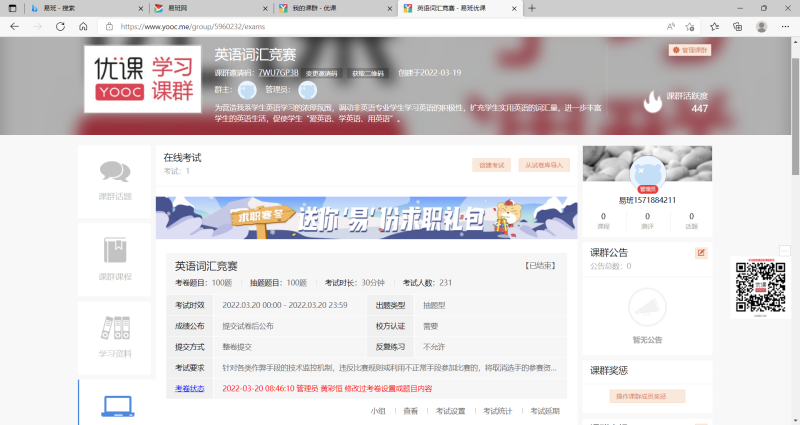Screen dimensions: 800x425
Task: Open the 考试设置 link
Action: (450, 411)
